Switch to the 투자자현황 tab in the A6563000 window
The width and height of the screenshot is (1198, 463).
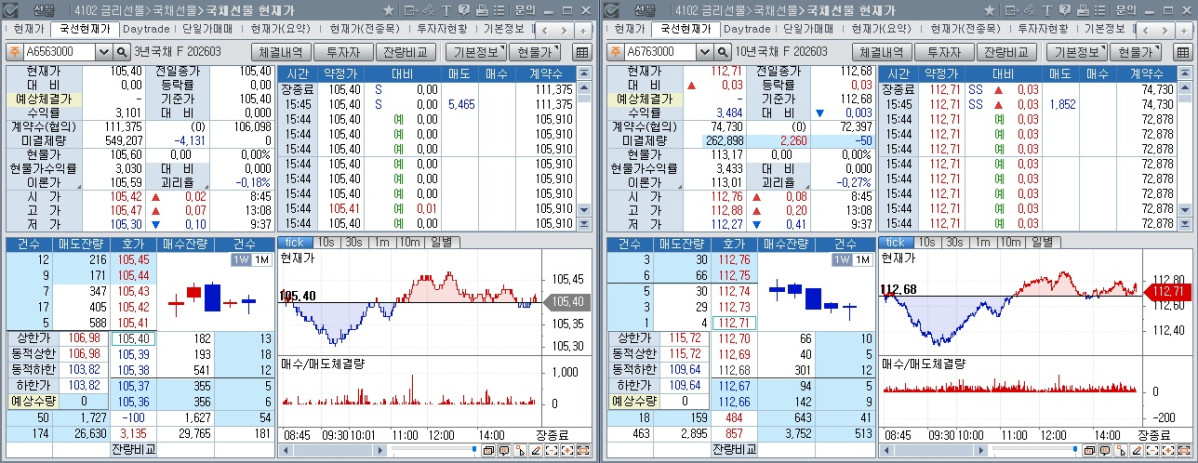[x=442, y=29]
